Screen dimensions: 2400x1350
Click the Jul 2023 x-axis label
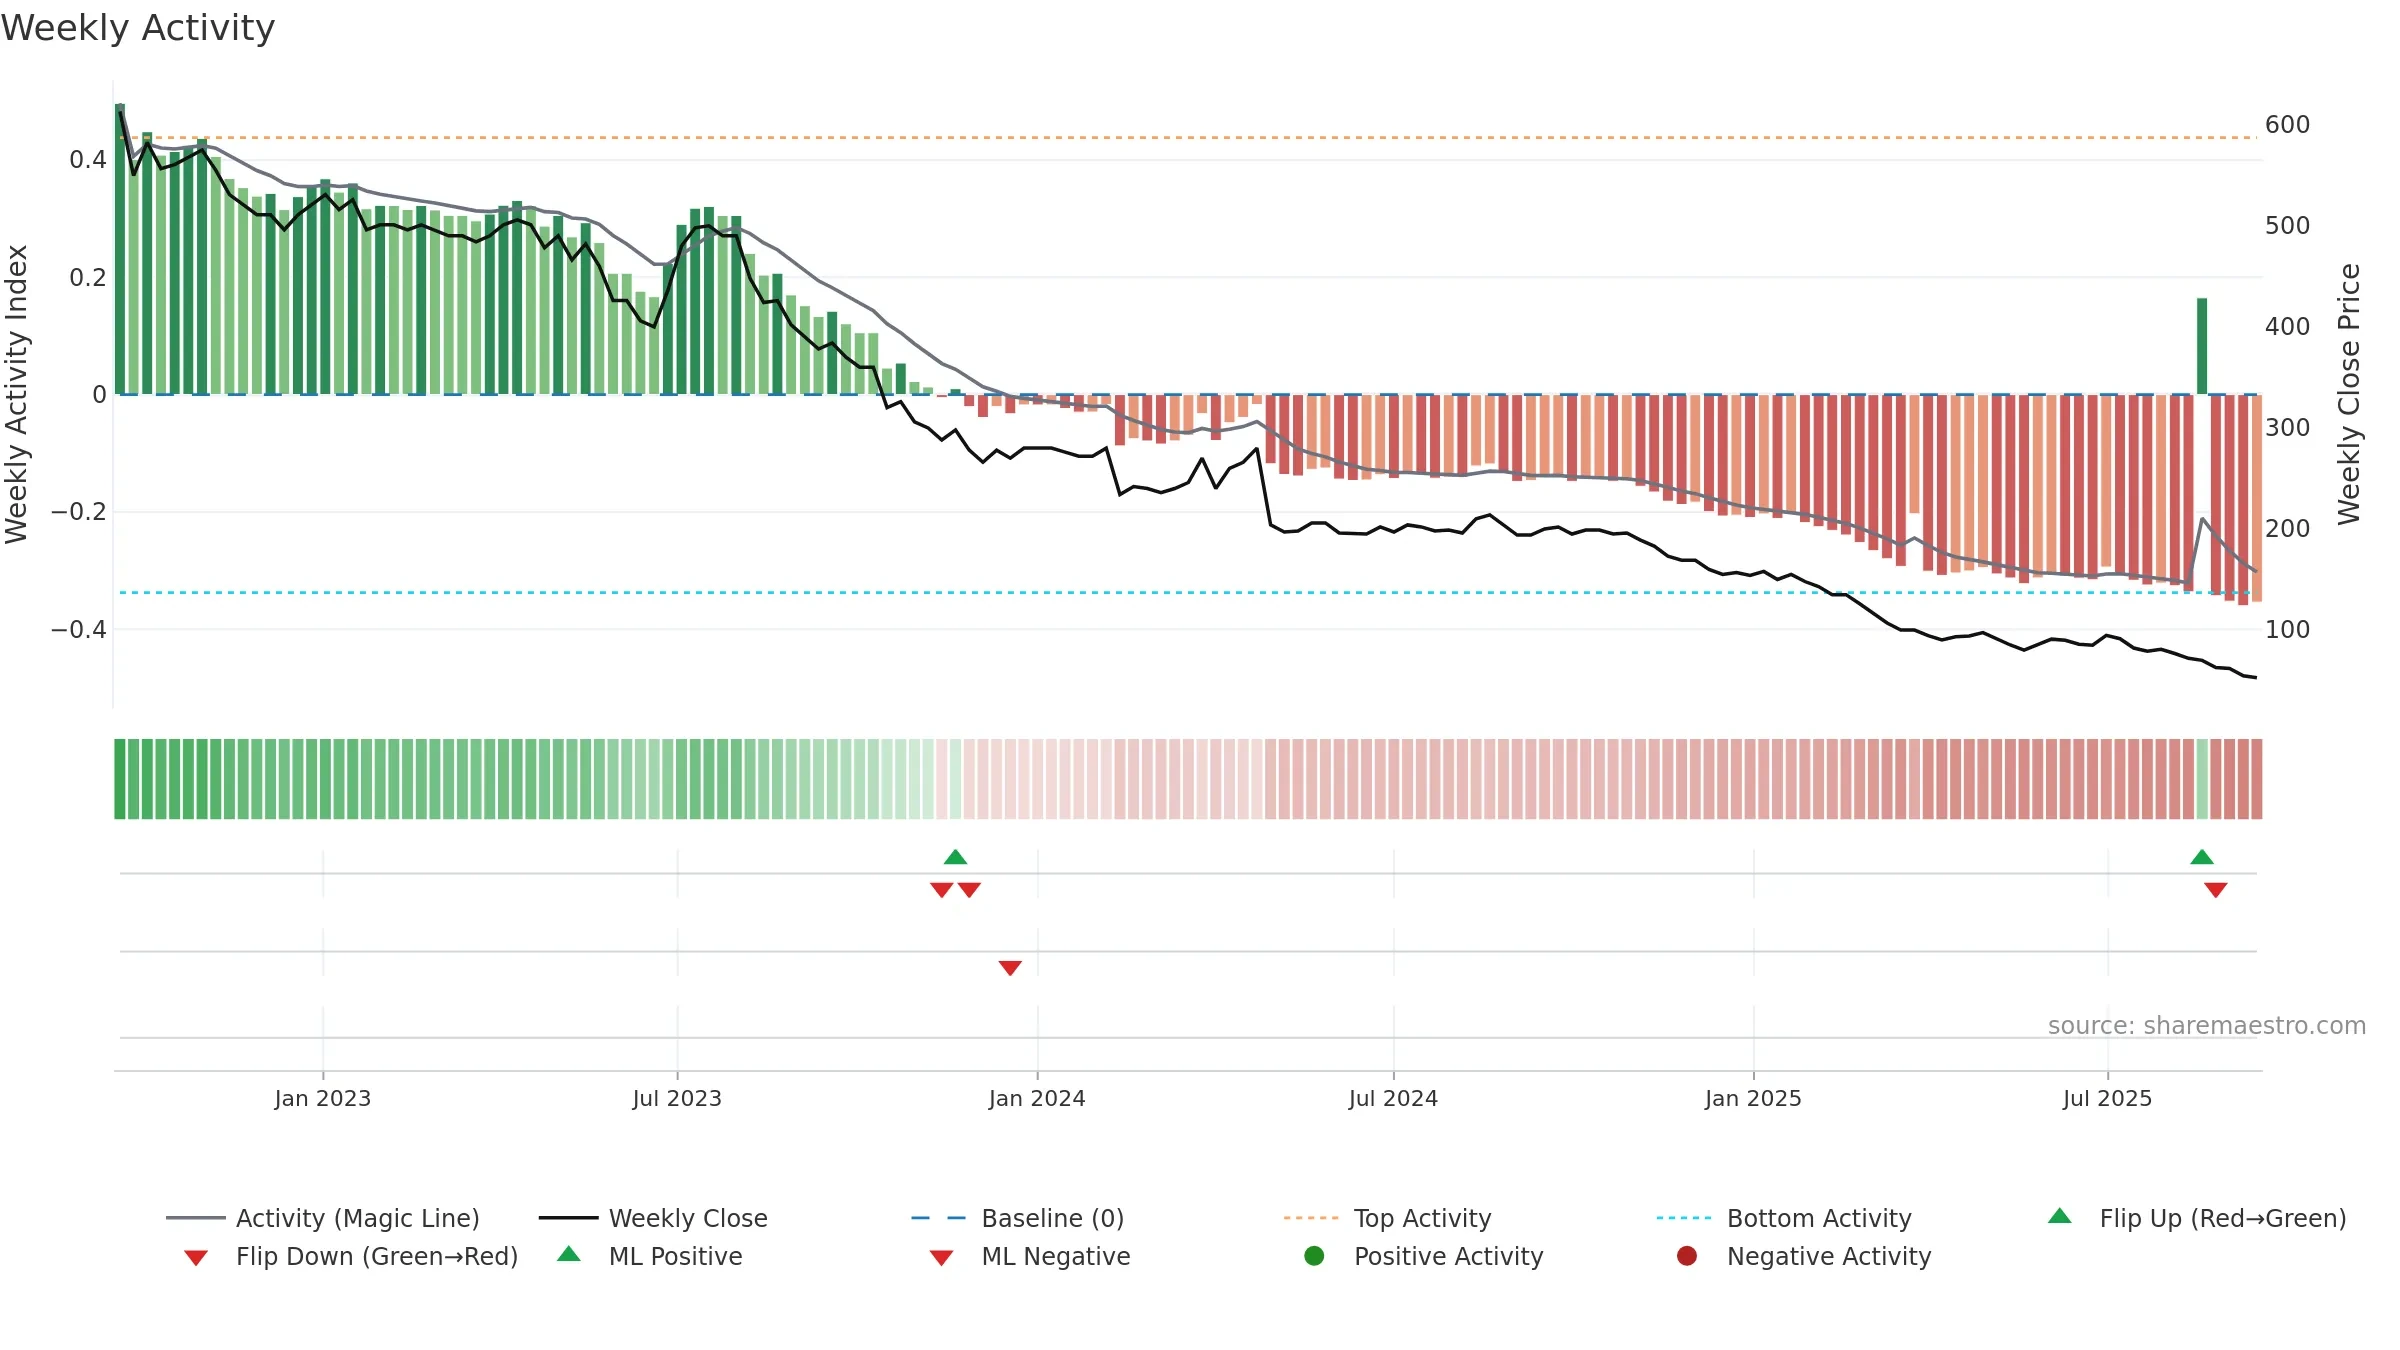[677, 1098]
